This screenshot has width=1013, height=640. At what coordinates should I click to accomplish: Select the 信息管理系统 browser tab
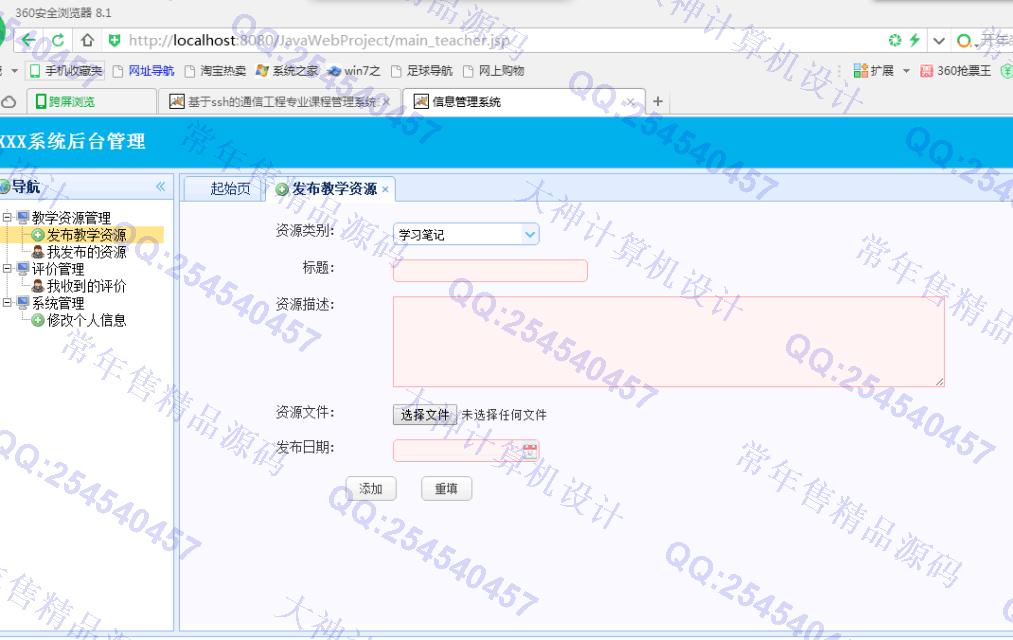523,101
